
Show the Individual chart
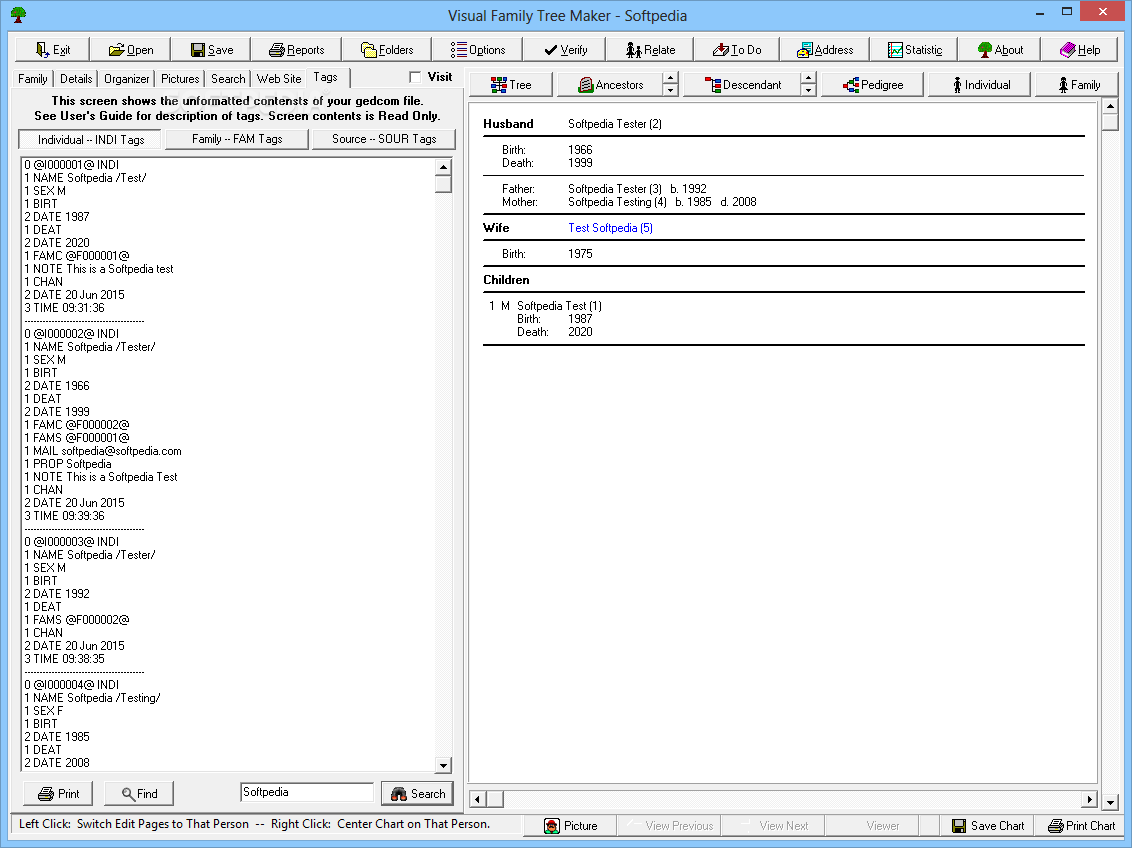[x=980, y=84]
